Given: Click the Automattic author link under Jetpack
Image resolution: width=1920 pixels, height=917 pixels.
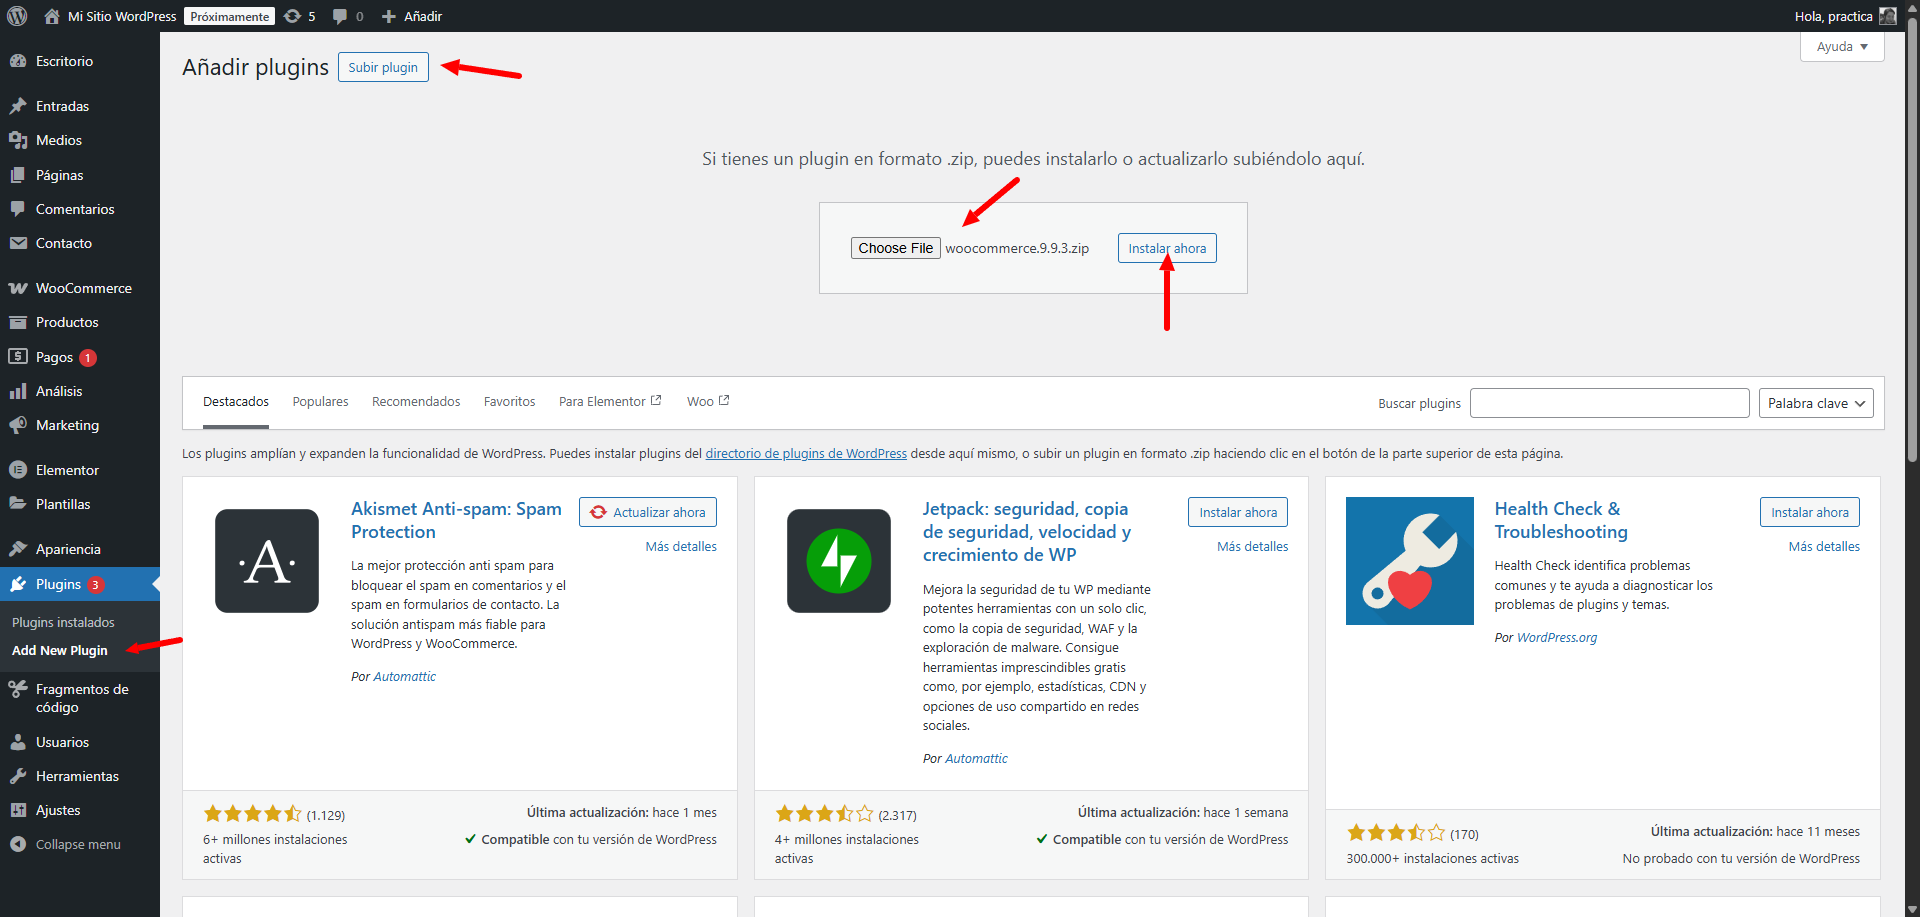Looking at the screenshot, I should pyautogui.click(x=976, y=759).
